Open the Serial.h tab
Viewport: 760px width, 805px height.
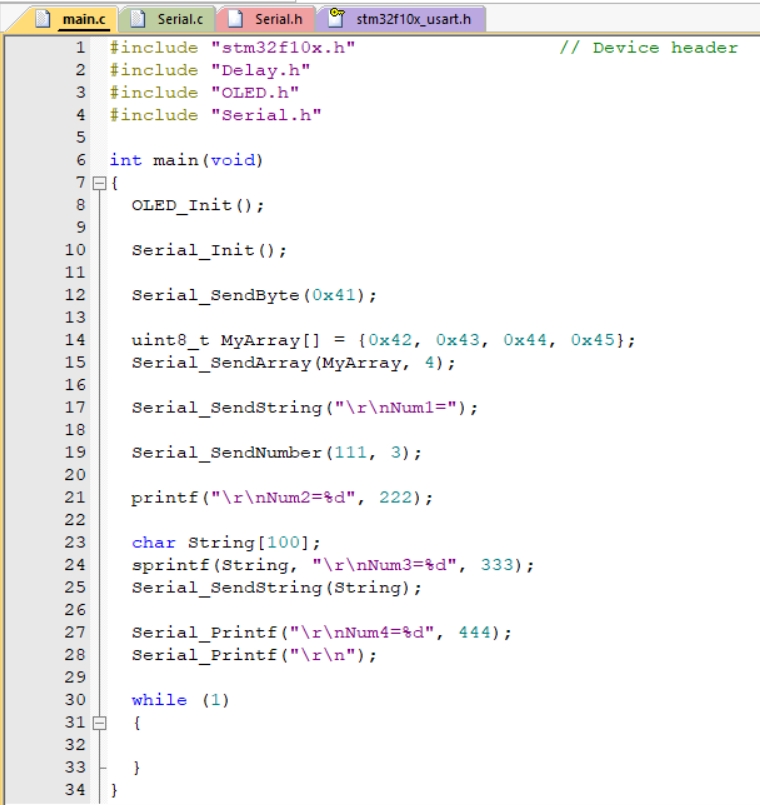pyautogui.click(x=266, y=20)
